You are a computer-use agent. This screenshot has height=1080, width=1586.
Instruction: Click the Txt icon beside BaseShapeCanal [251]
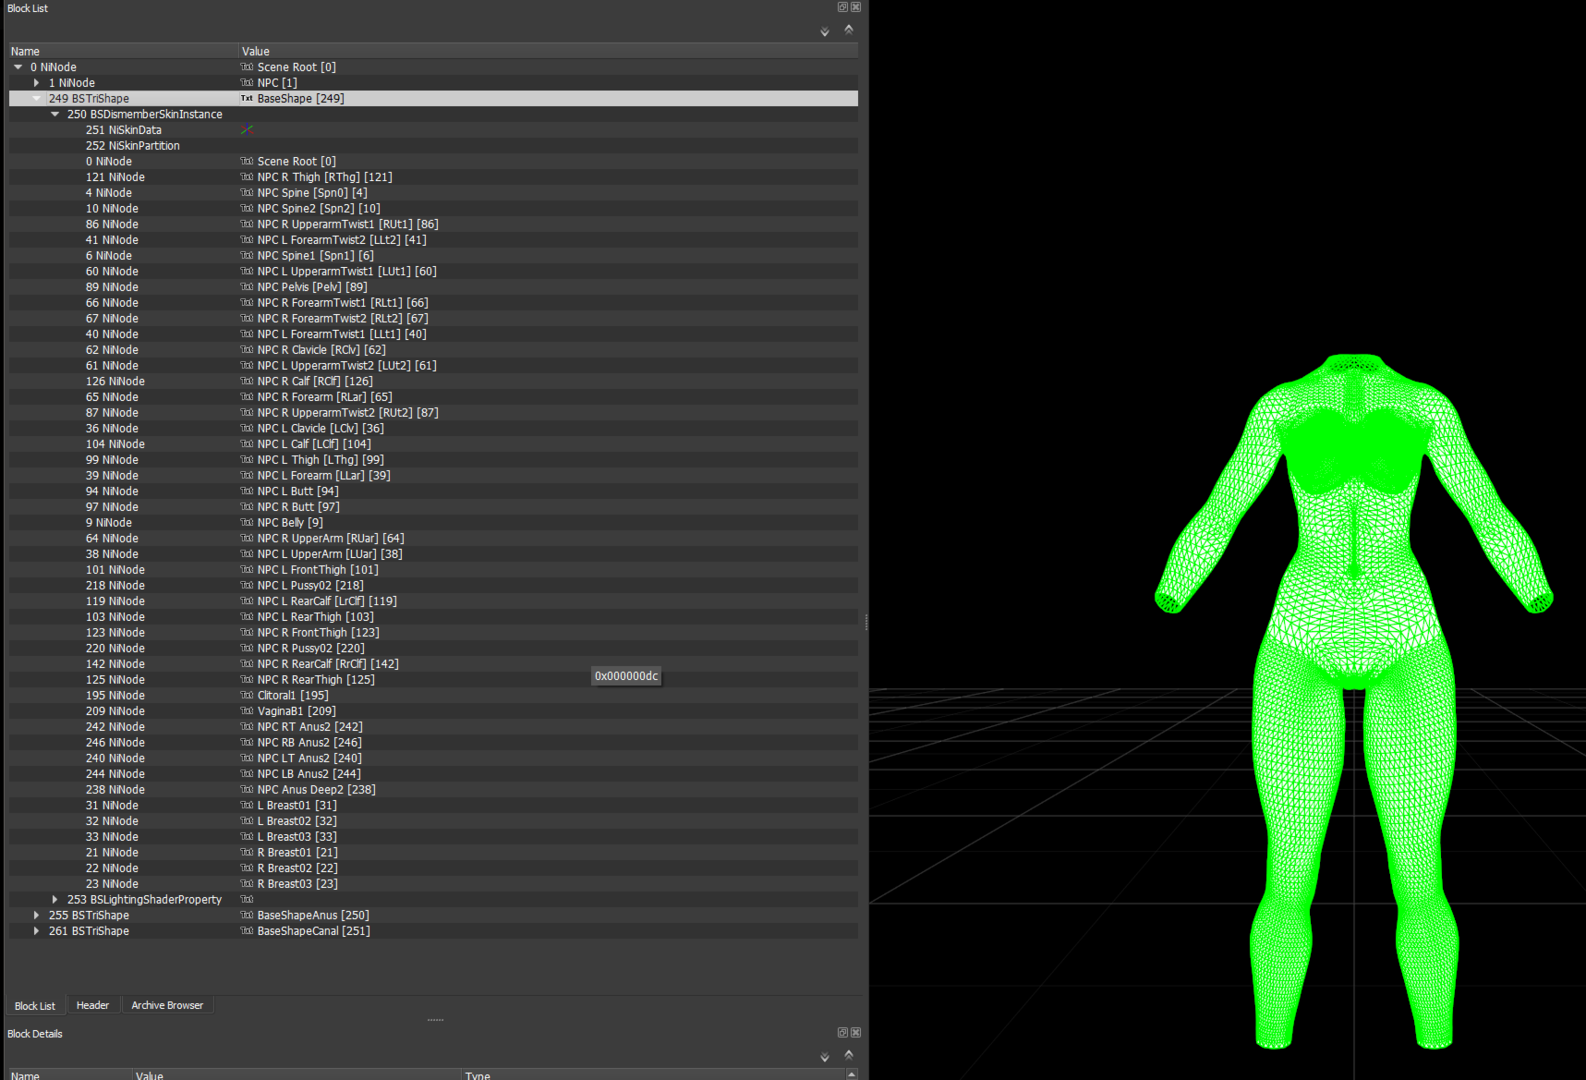pyautogui.click(x=247, y=931)
